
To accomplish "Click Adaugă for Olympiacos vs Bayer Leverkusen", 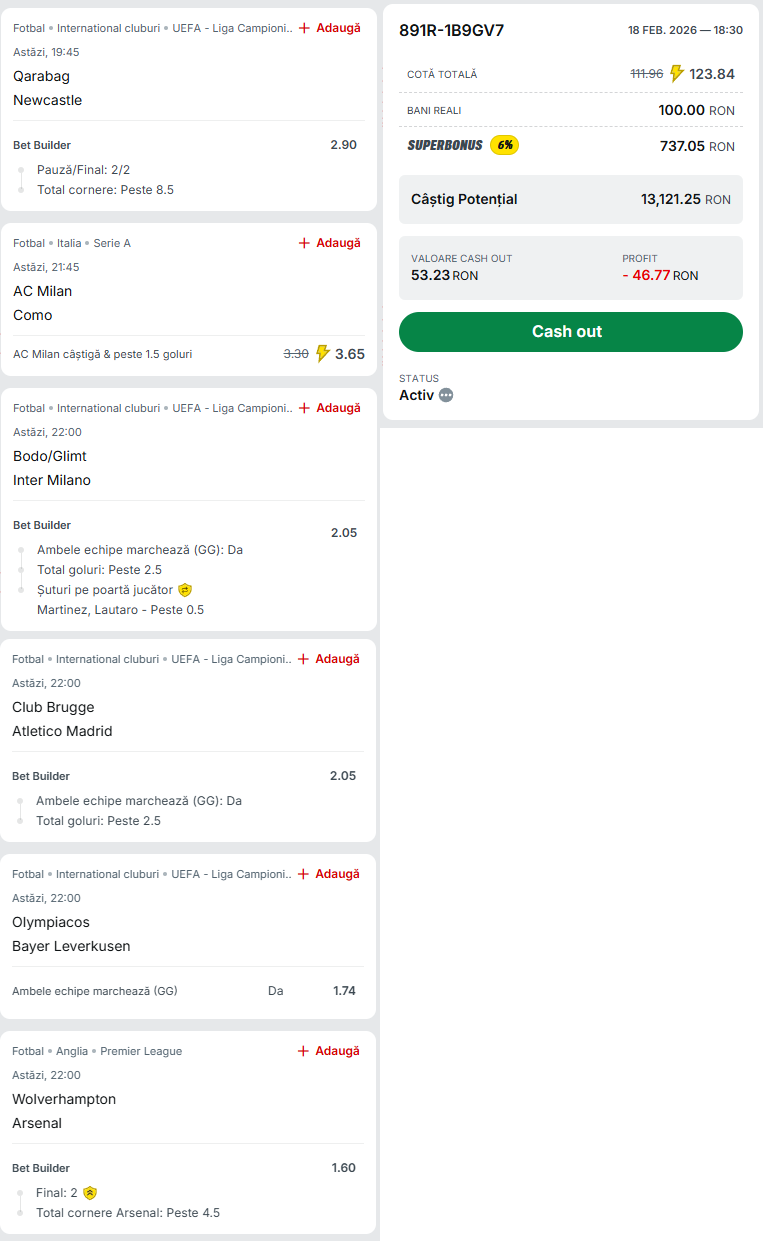I will point(328,874).
